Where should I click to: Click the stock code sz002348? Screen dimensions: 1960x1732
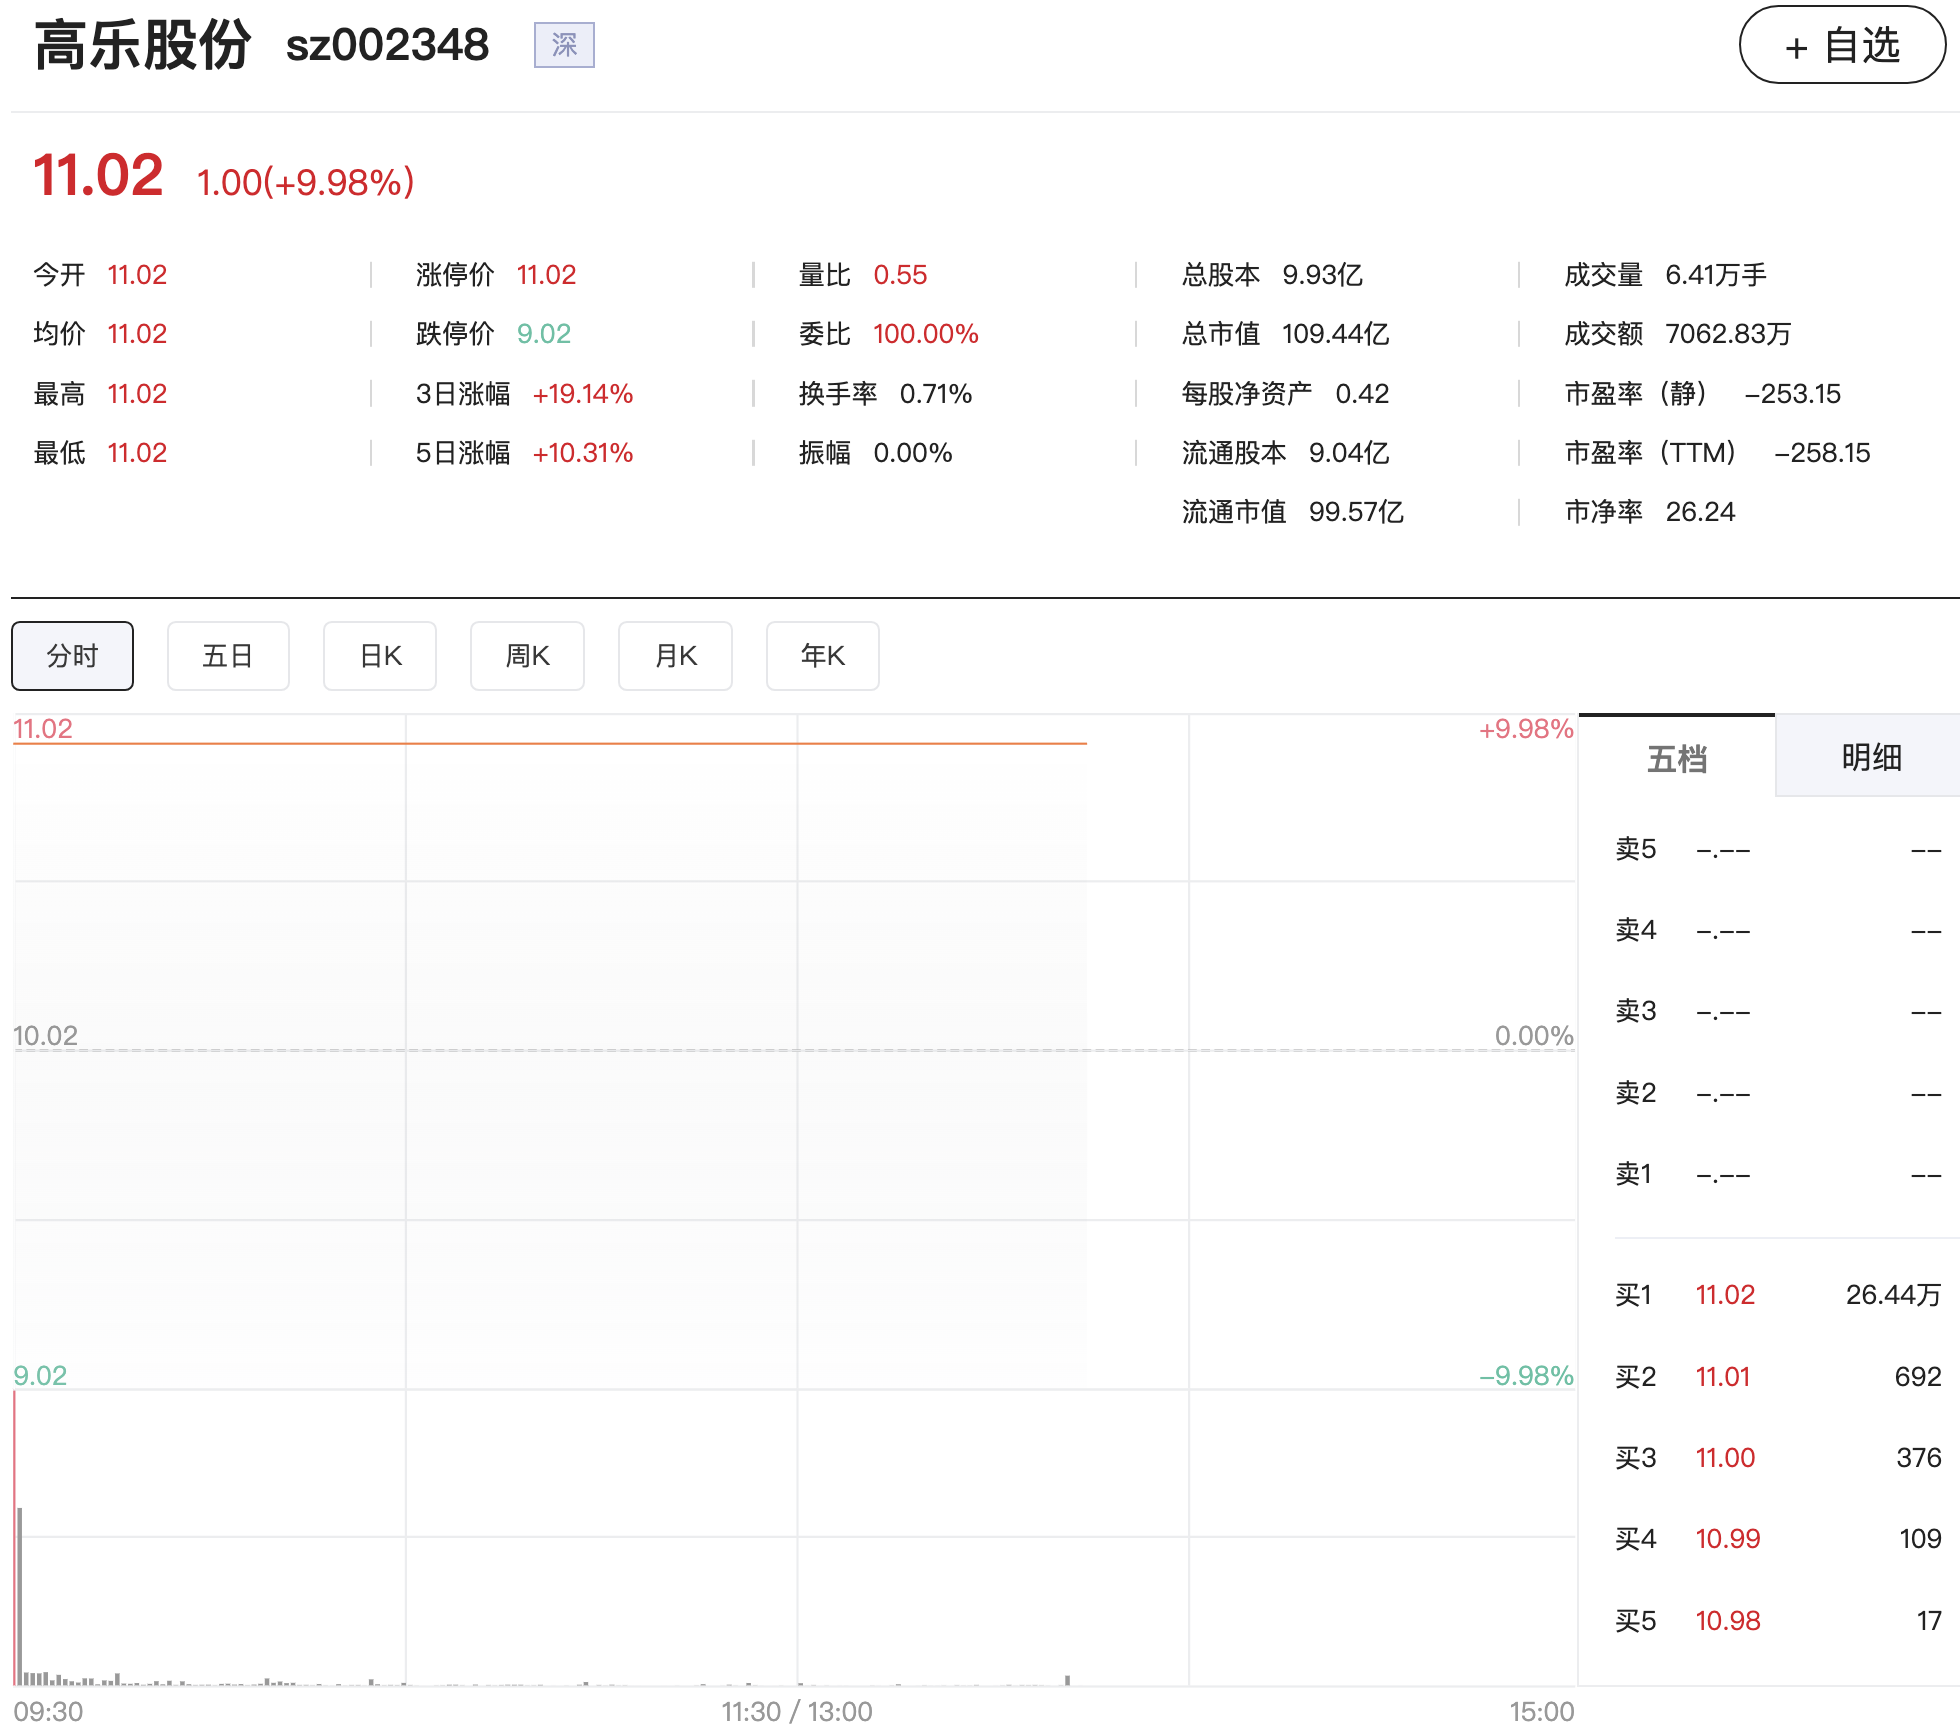pyautogui.click(x=387, y=45)
